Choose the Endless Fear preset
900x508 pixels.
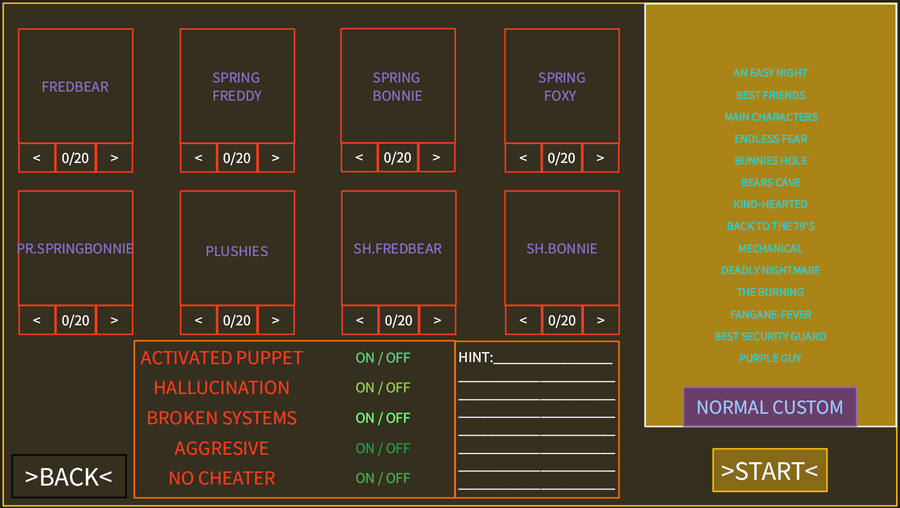click(x=770, y=138)
